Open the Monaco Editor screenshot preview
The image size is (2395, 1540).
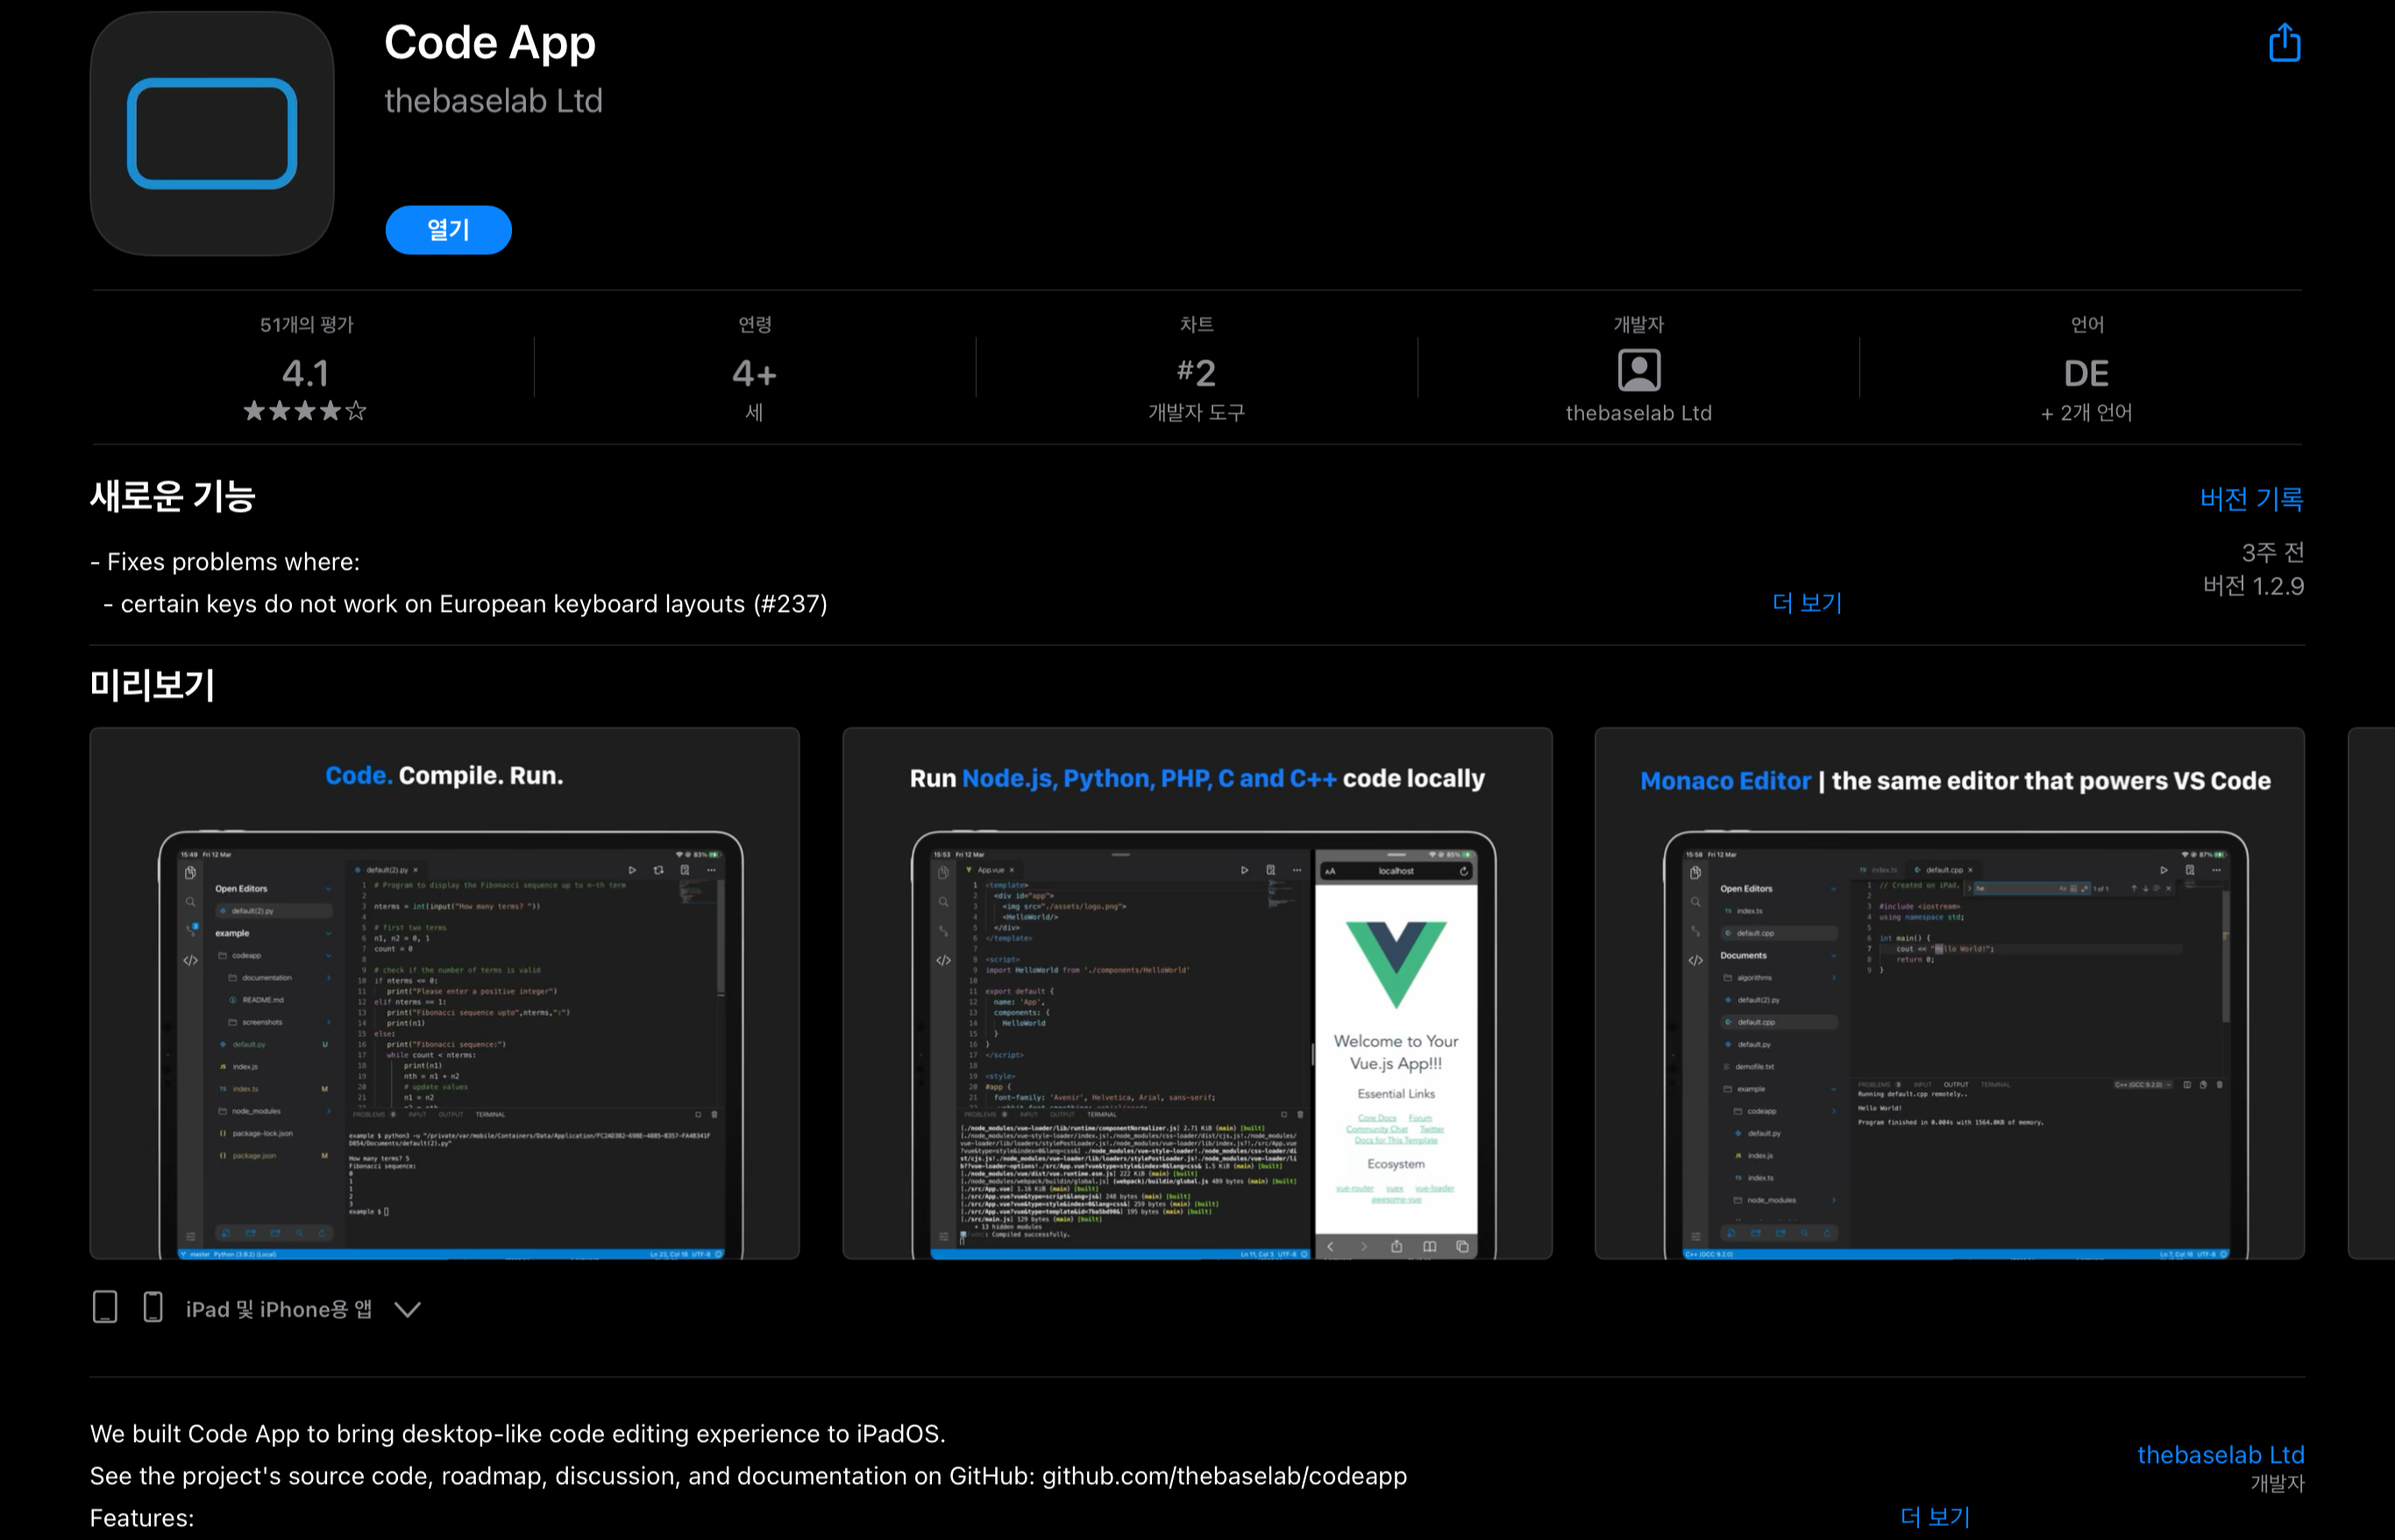1950,993
